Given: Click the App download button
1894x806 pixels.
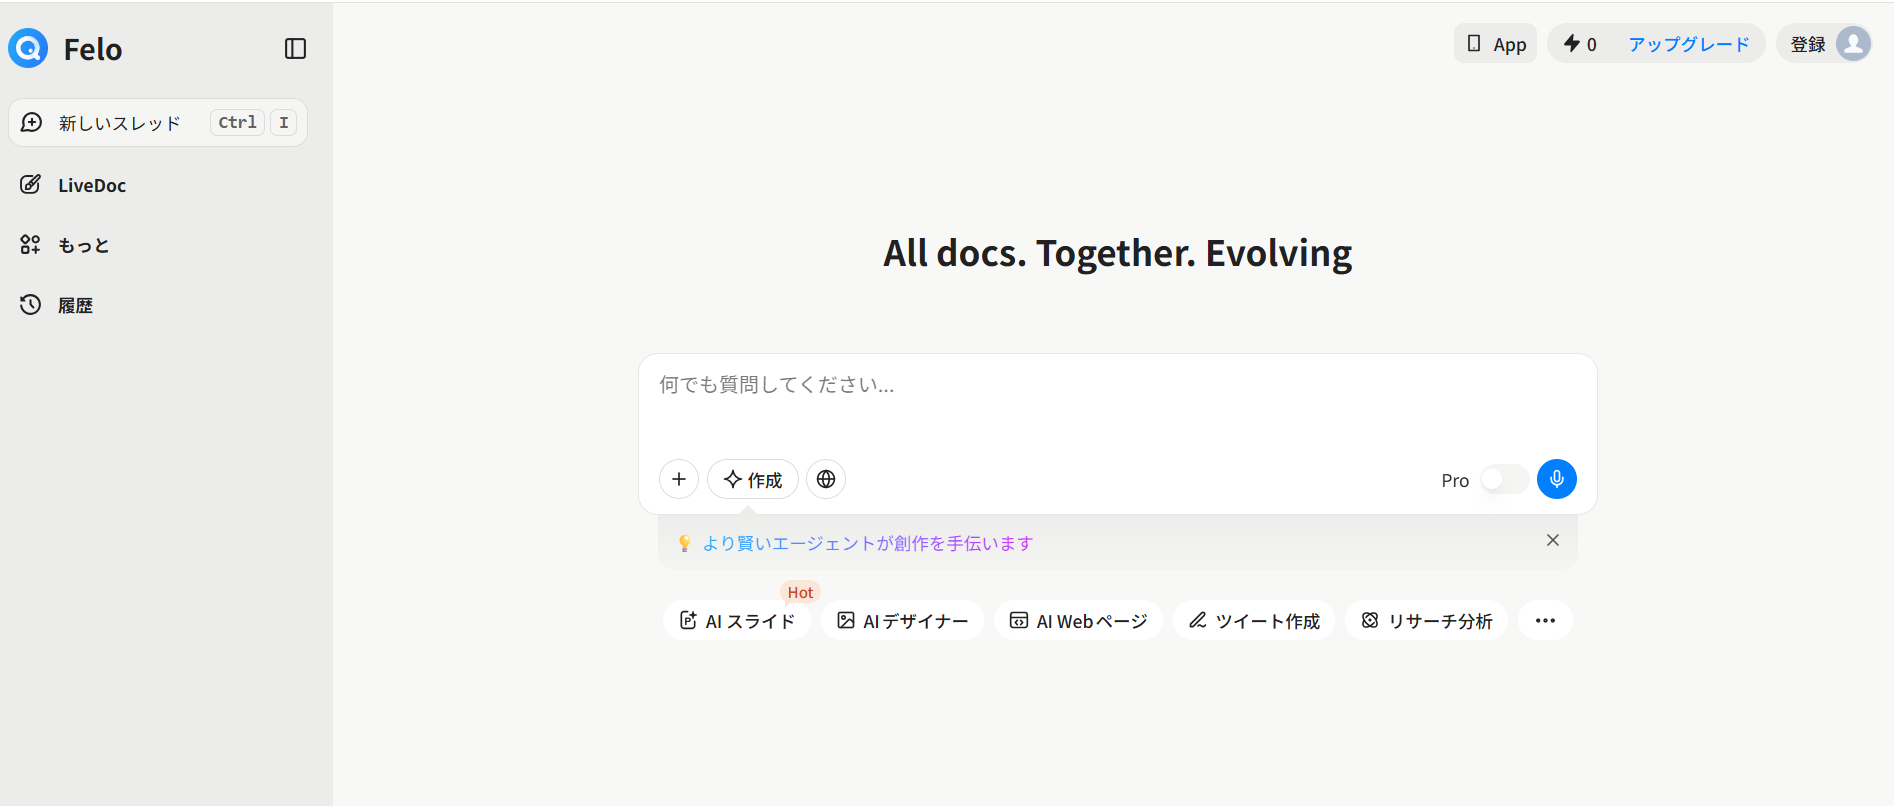Looking at the screenshot, I should 1495,44.
